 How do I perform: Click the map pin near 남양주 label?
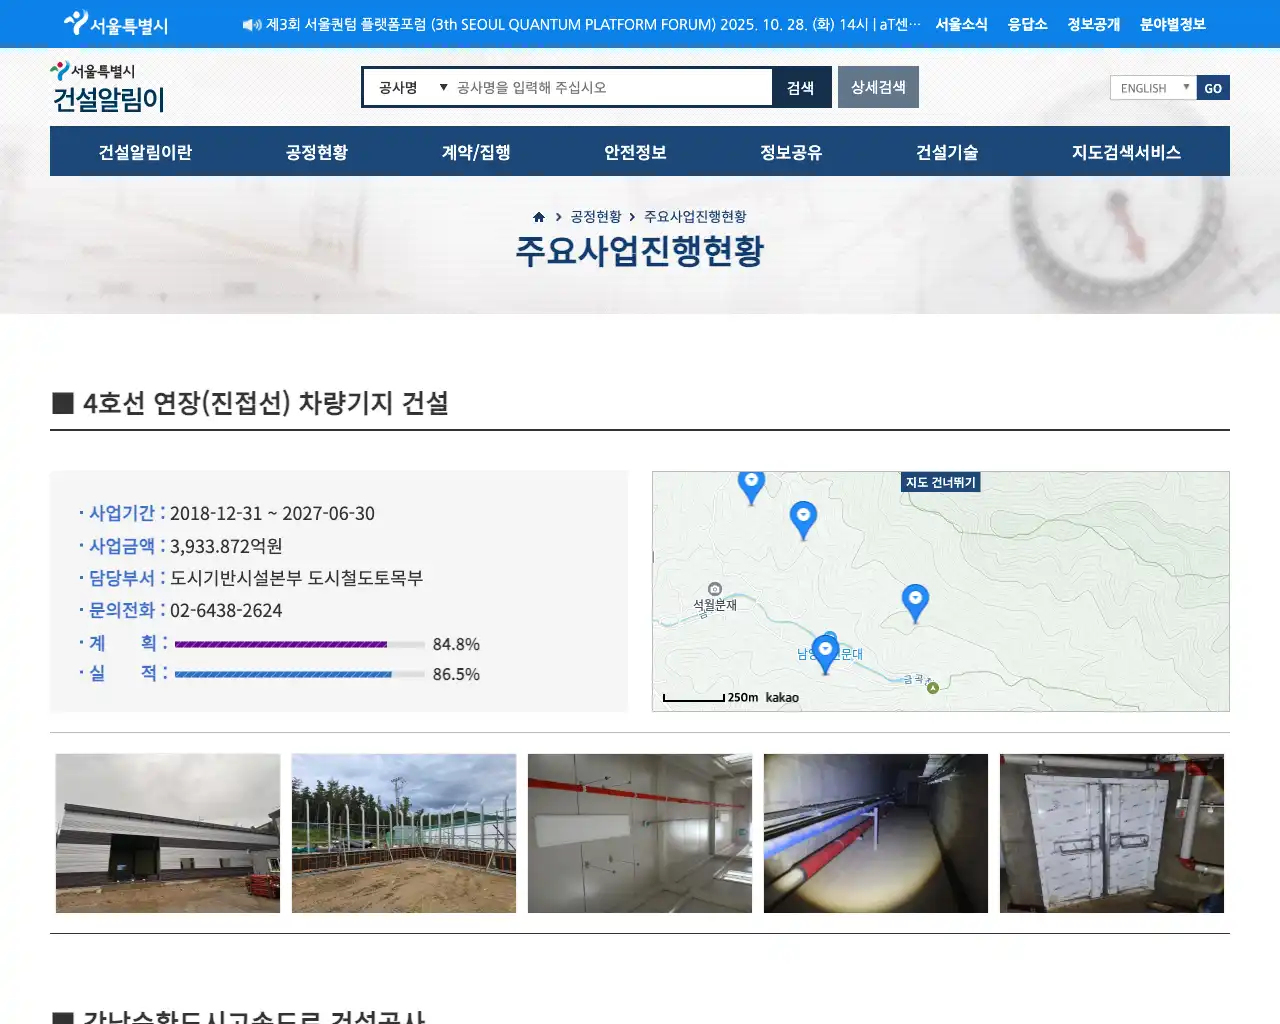(825, 652)
